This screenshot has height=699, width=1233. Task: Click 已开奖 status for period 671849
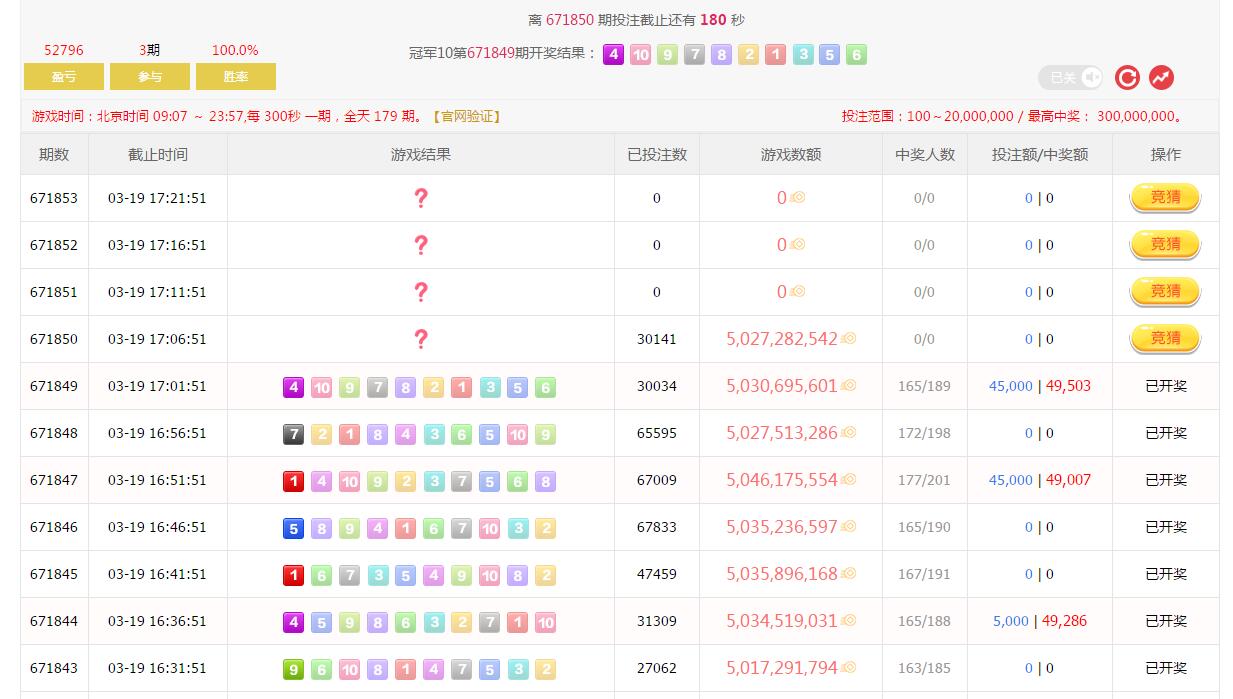pos(1165,386)
